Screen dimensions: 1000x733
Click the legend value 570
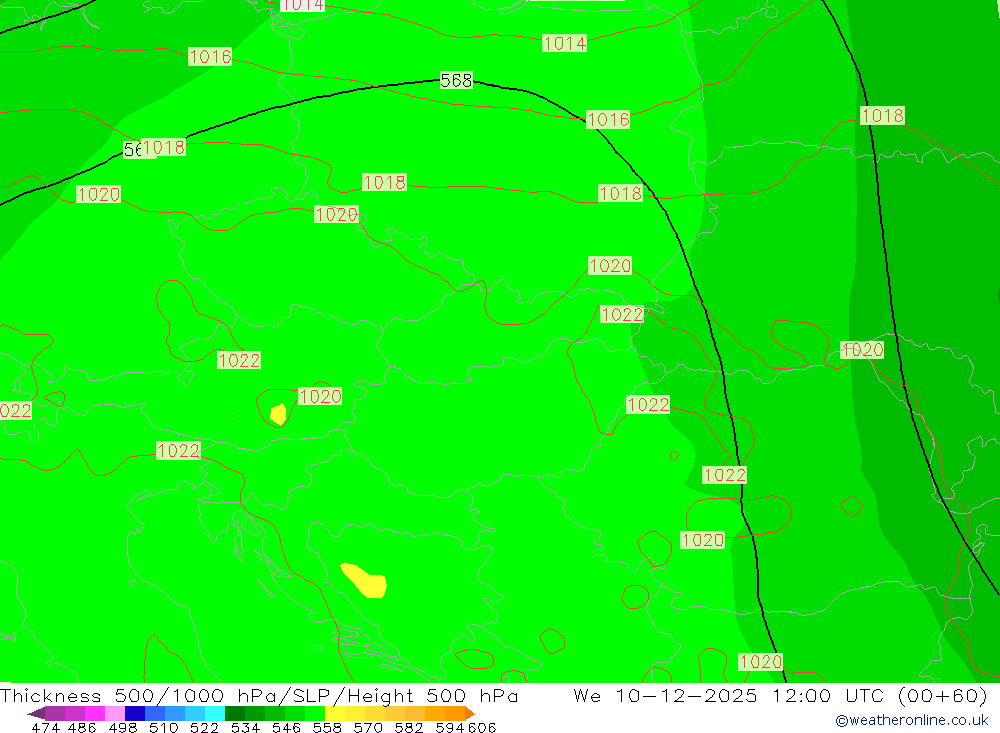[368, 727]
